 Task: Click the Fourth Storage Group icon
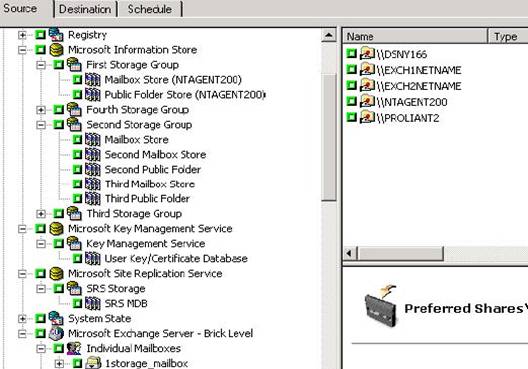coord(74,109)
